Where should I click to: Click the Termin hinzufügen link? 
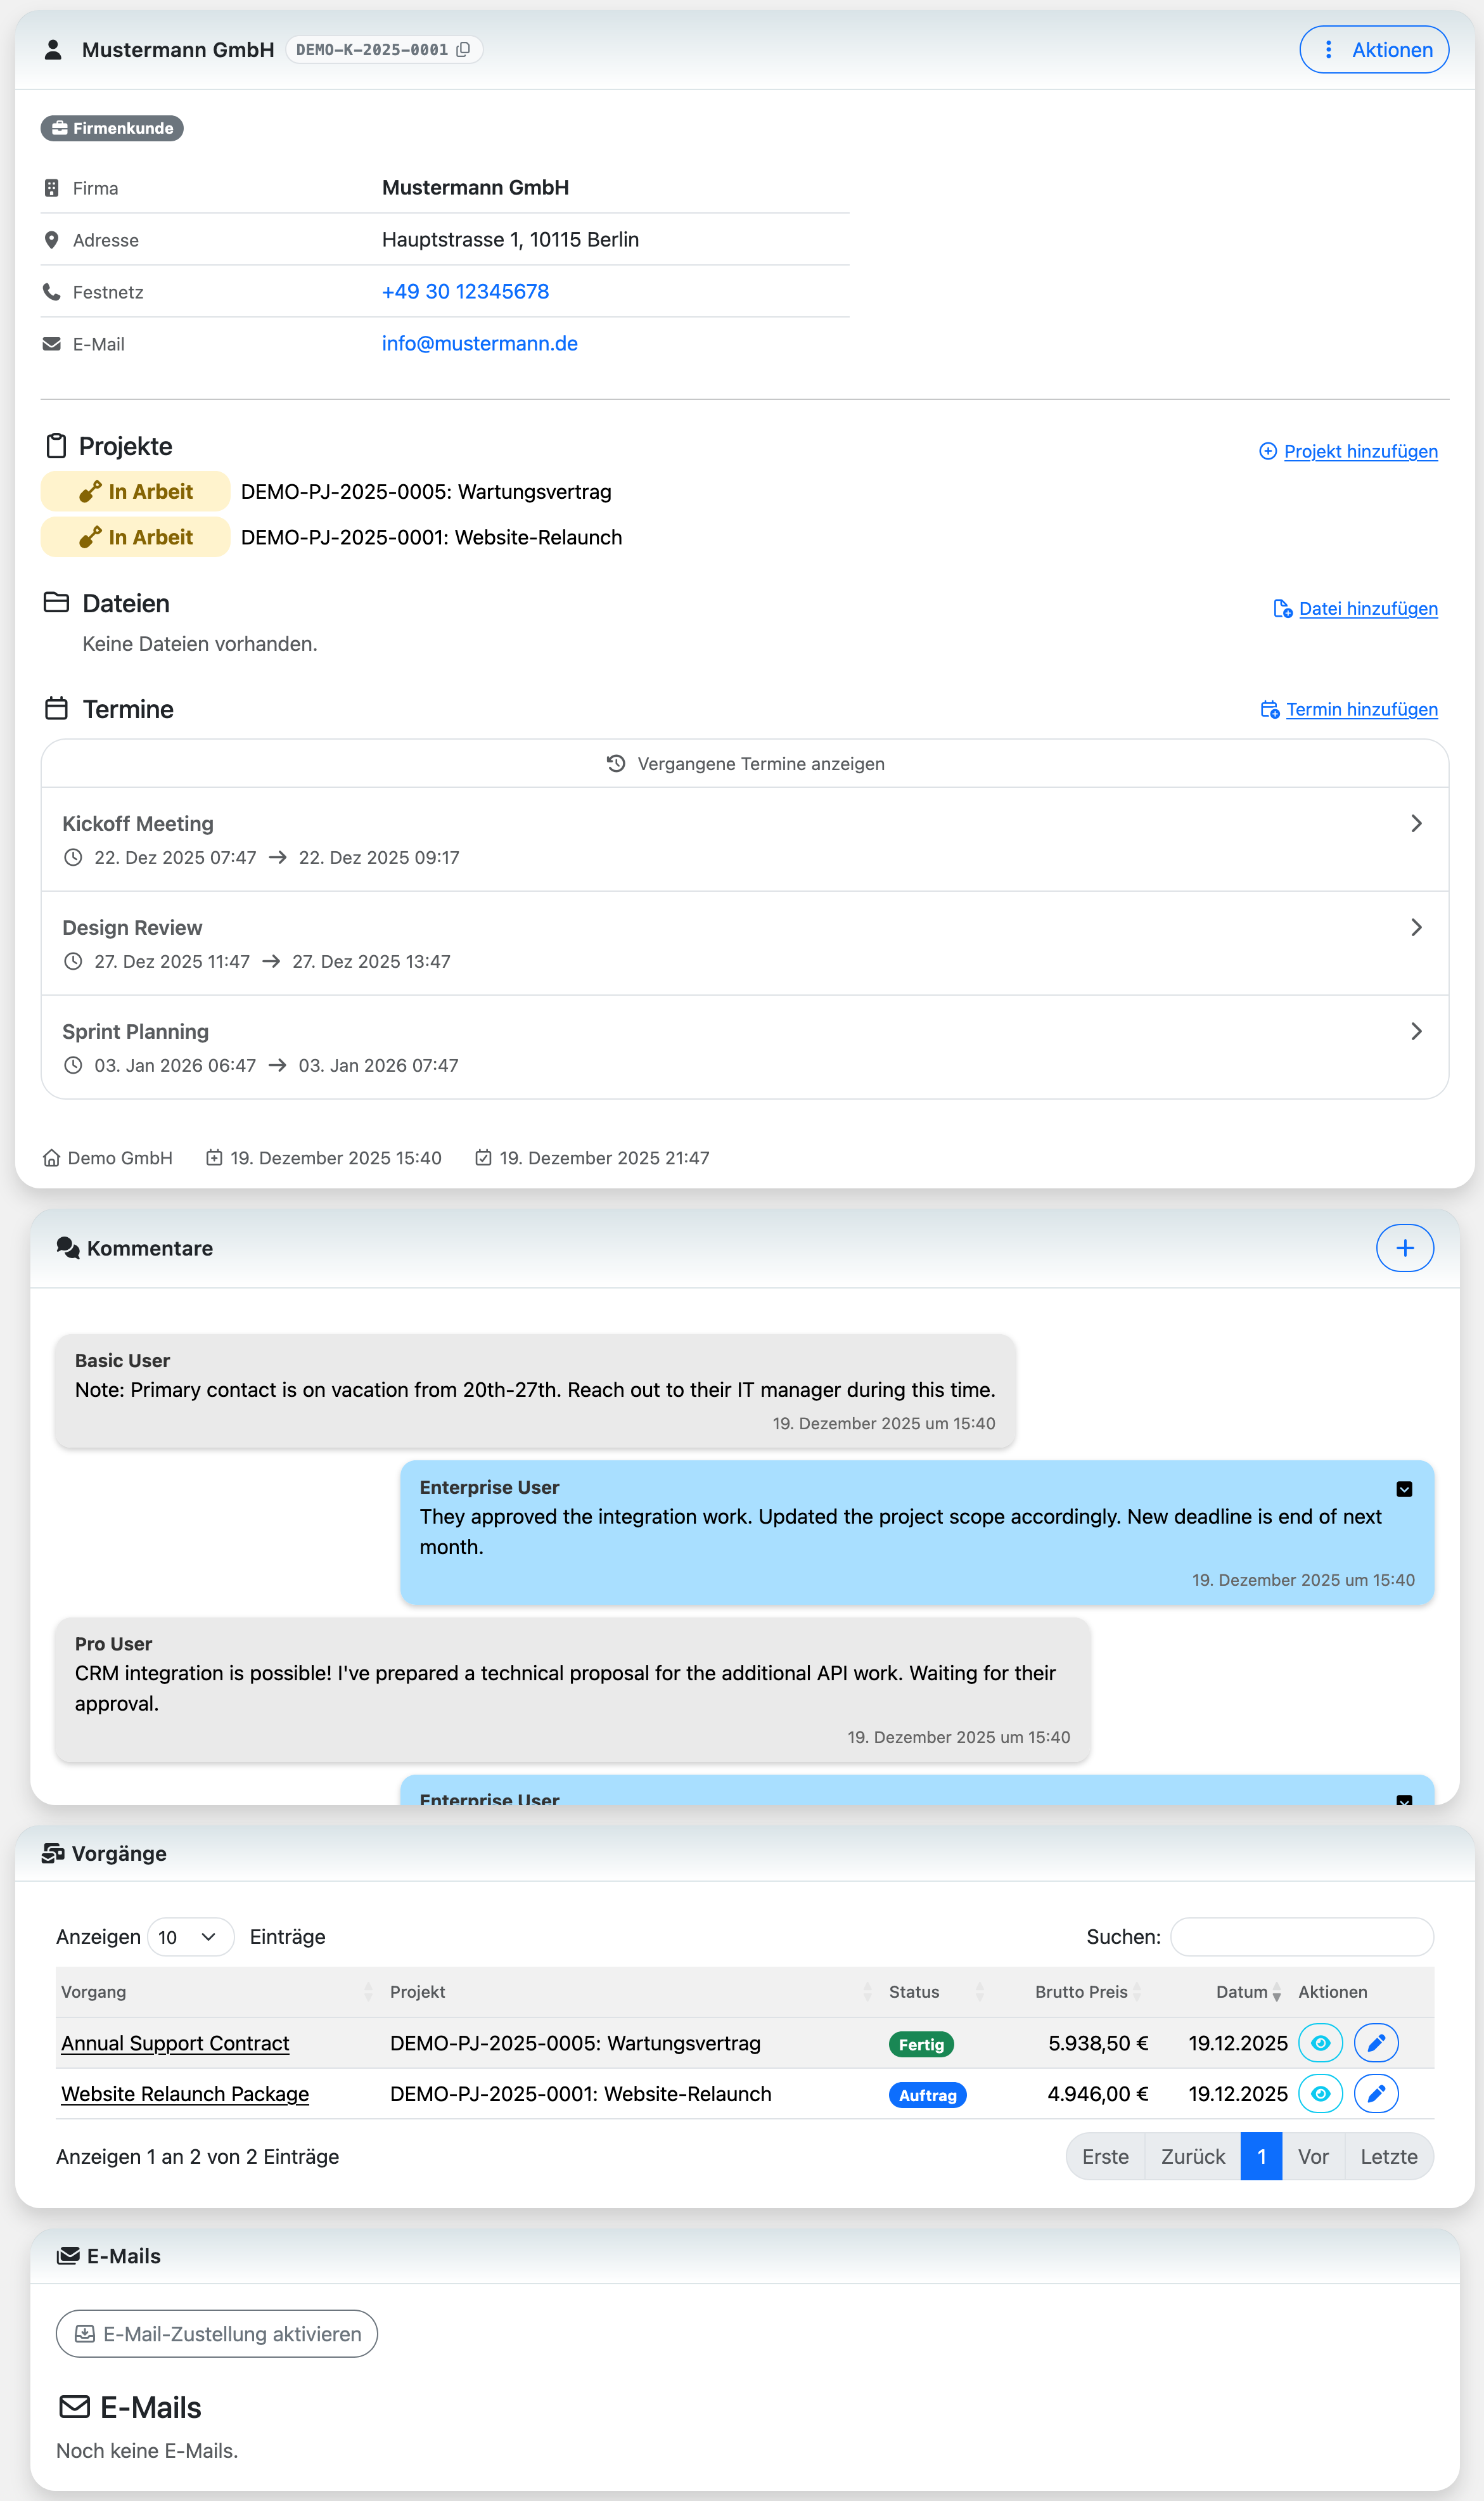tap(1360, 709)
